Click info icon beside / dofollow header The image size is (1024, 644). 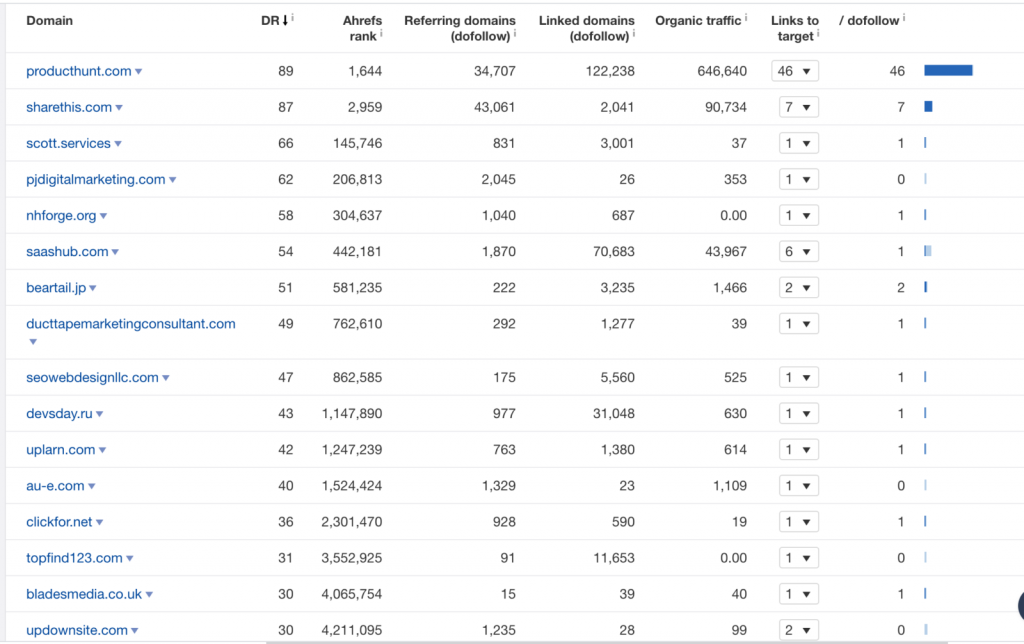pos(904,17)
